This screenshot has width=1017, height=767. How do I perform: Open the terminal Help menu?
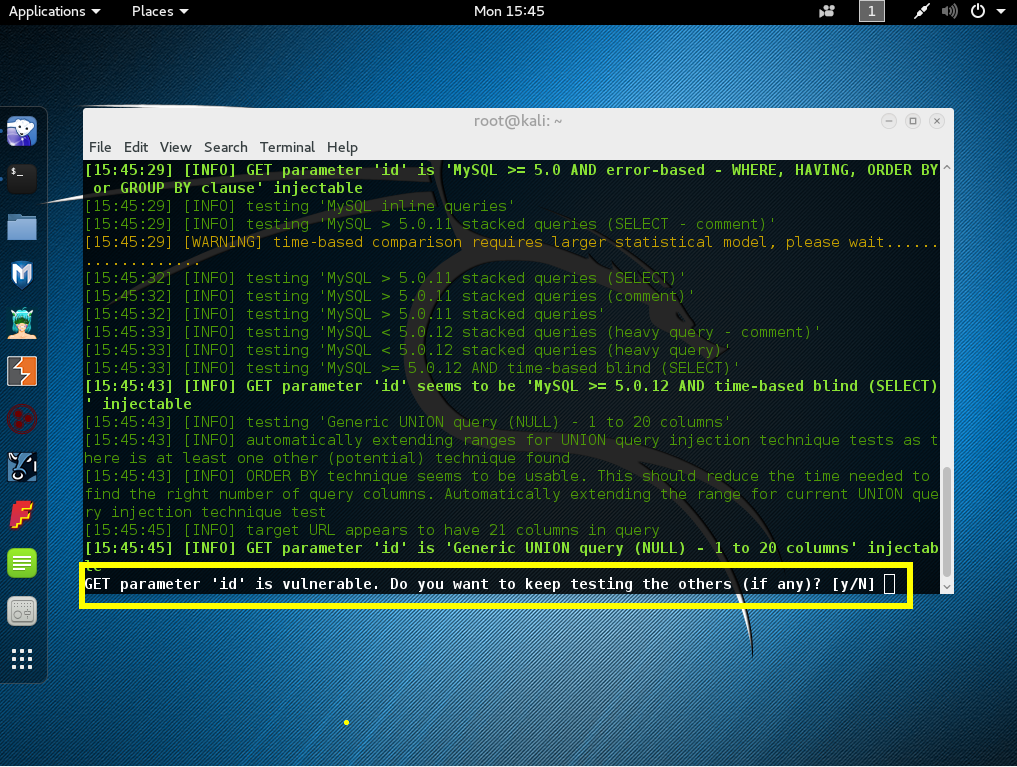[342, 147]
